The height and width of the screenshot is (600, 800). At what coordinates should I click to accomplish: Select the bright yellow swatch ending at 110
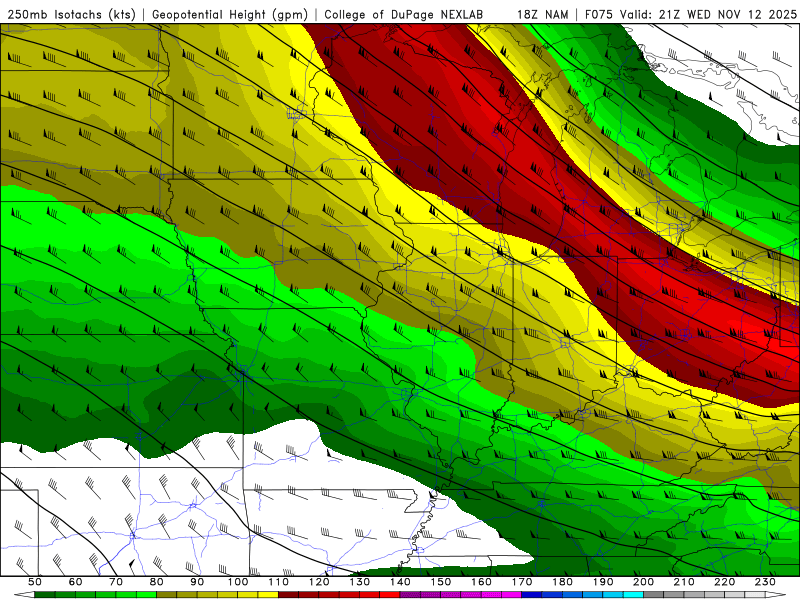(268, 594)
